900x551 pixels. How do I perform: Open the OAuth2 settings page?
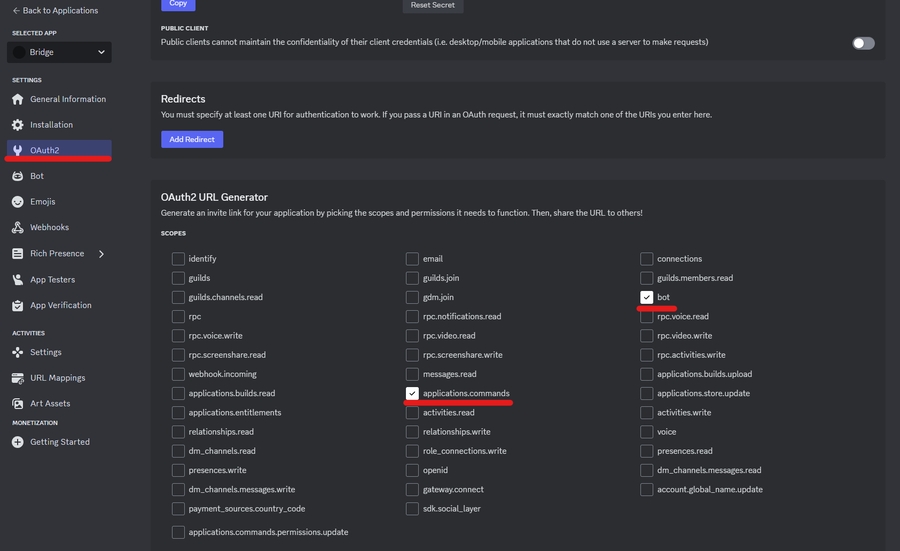tap(44, 150)
